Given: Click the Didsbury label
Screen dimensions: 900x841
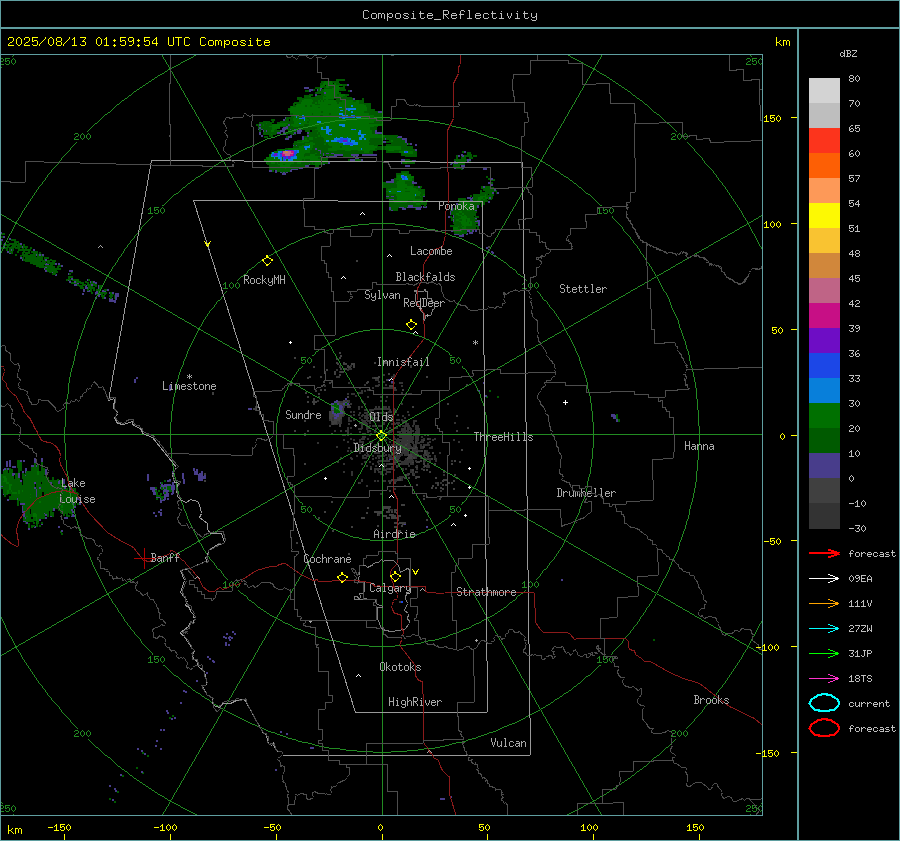Looking at the screenshot, I should point(377,448).
